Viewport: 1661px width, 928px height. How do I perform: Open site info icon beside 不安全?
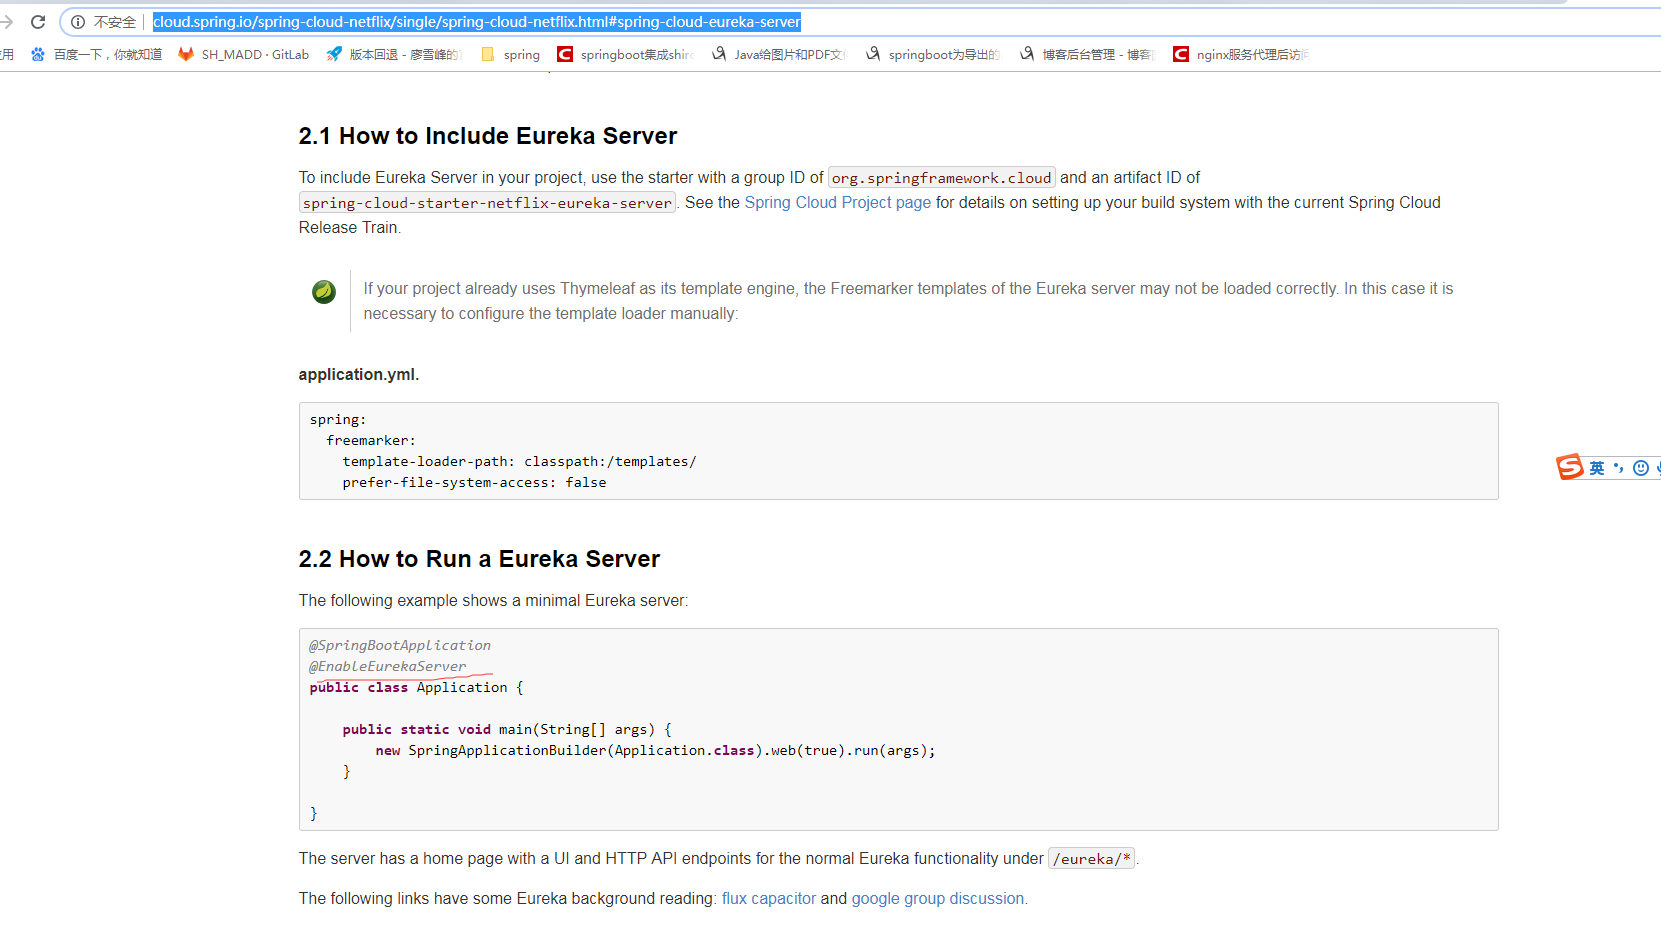tap(78, 22)
